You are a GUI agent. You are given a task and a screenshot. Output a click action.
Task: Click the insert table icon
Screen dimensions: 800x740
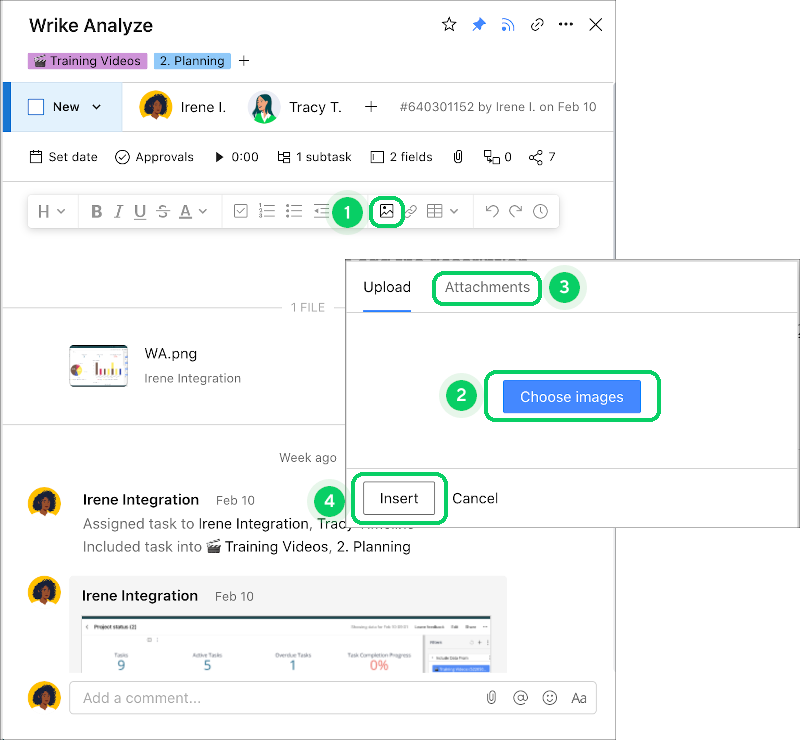pyautogui.click(x=435, y=211)
